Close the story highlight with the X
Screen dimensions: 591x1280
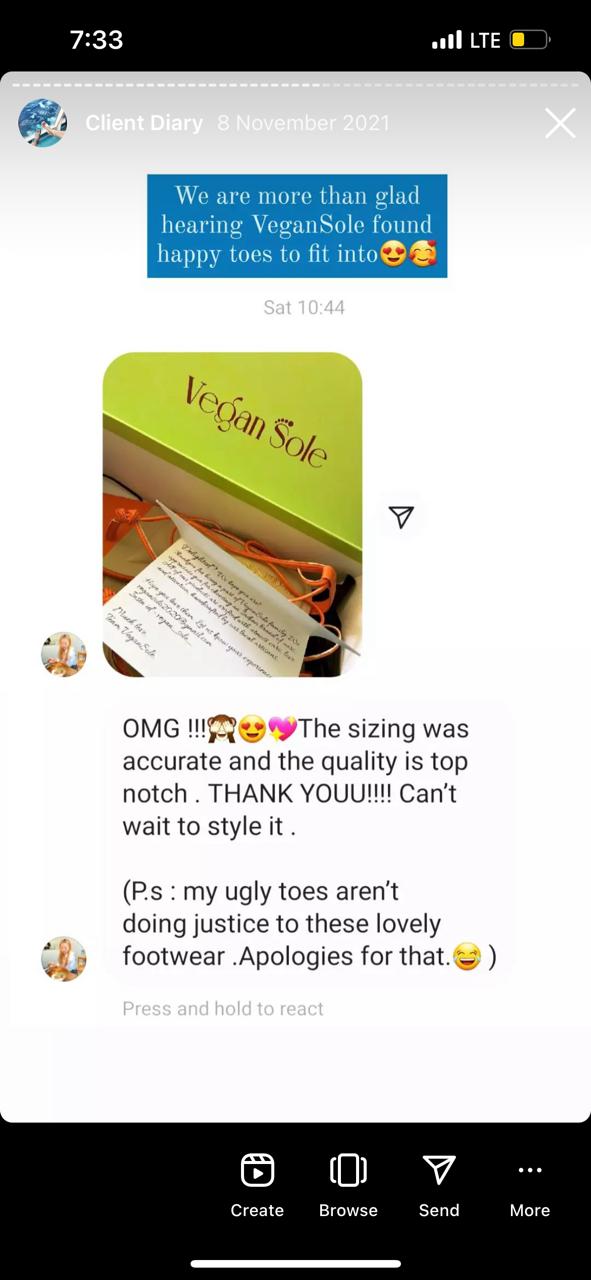tap(560, 123)
